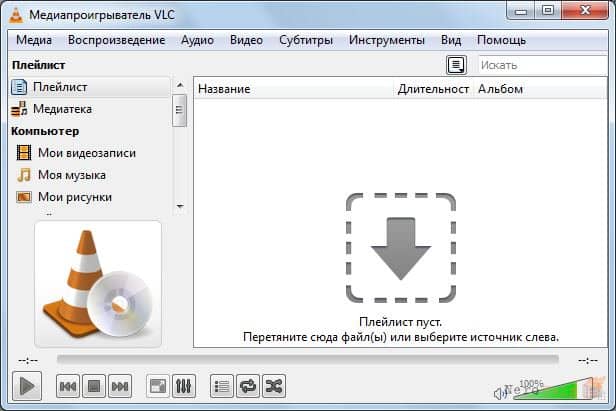Click the Компьютер section heading
Screen dimensions: 616x411
tap(45, 131)
